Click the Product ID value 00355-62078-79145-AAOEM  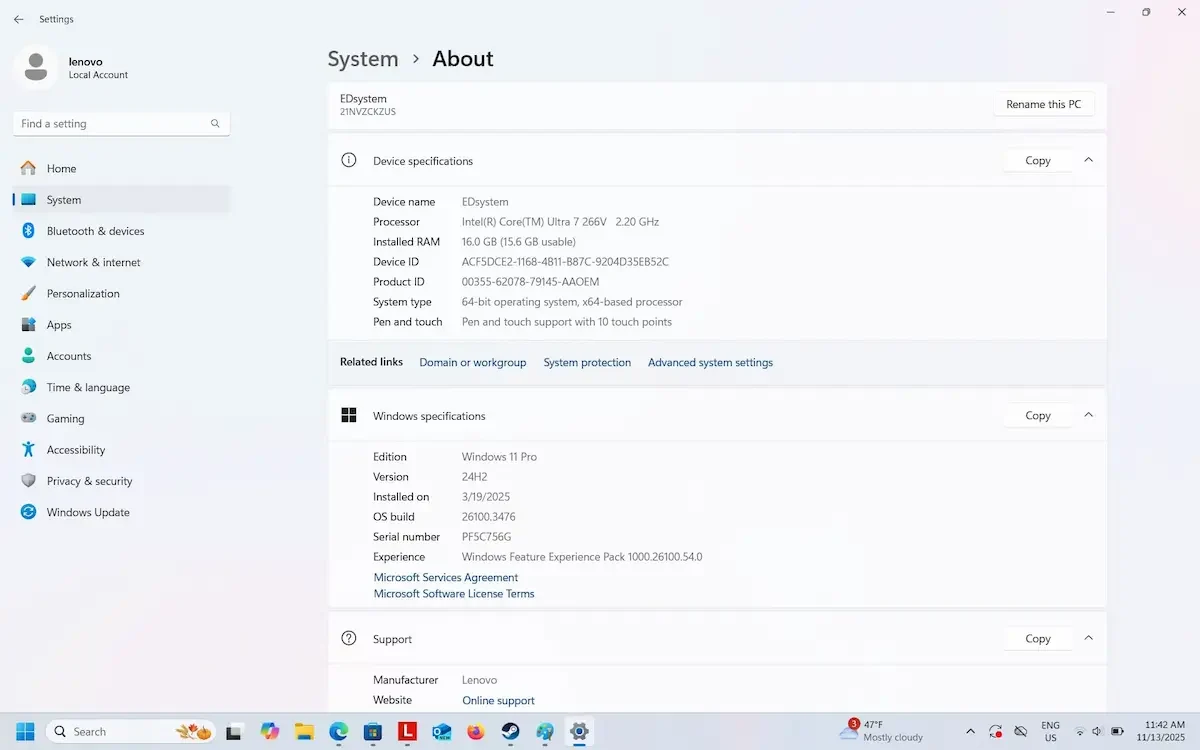tap(530, 282)
